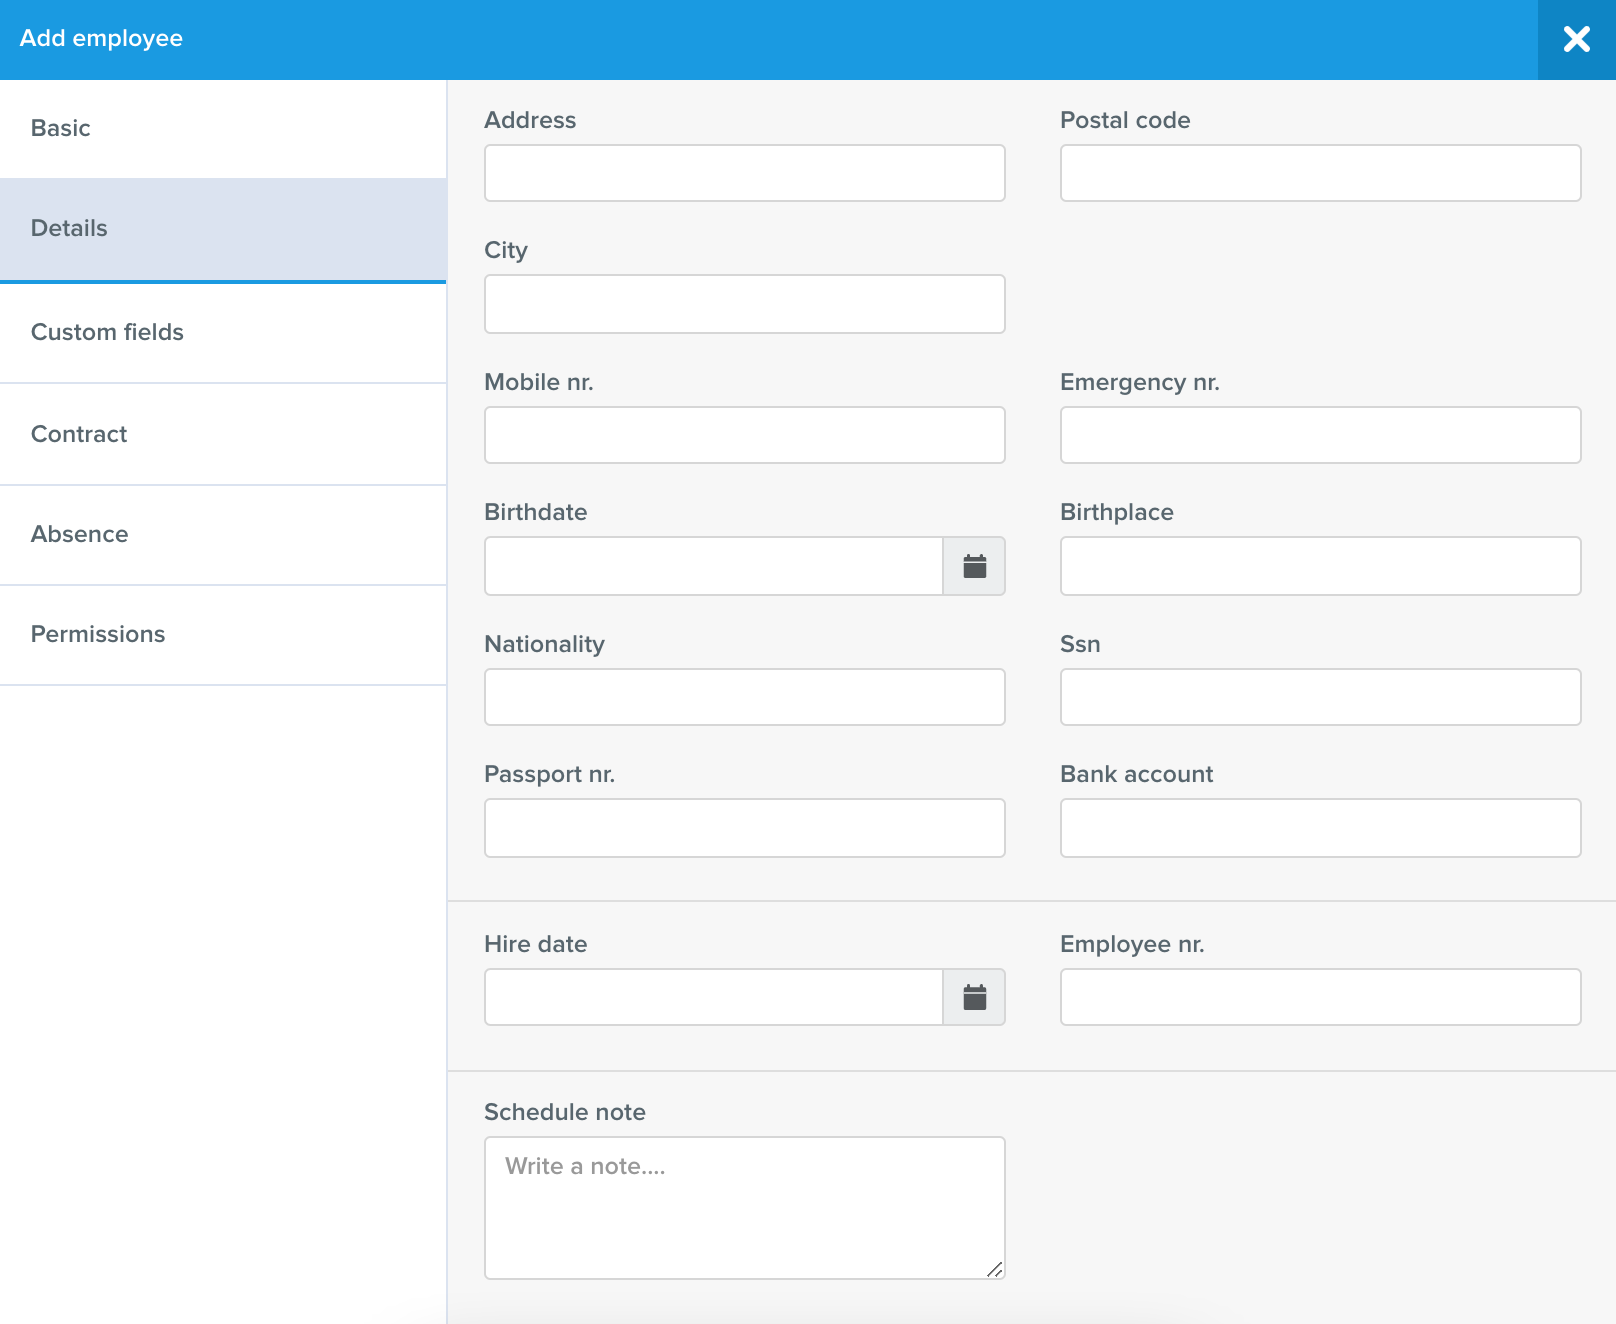1616x1324 pixels.
Task: Select the Mobile nr. input
Action: click(744, 435)
